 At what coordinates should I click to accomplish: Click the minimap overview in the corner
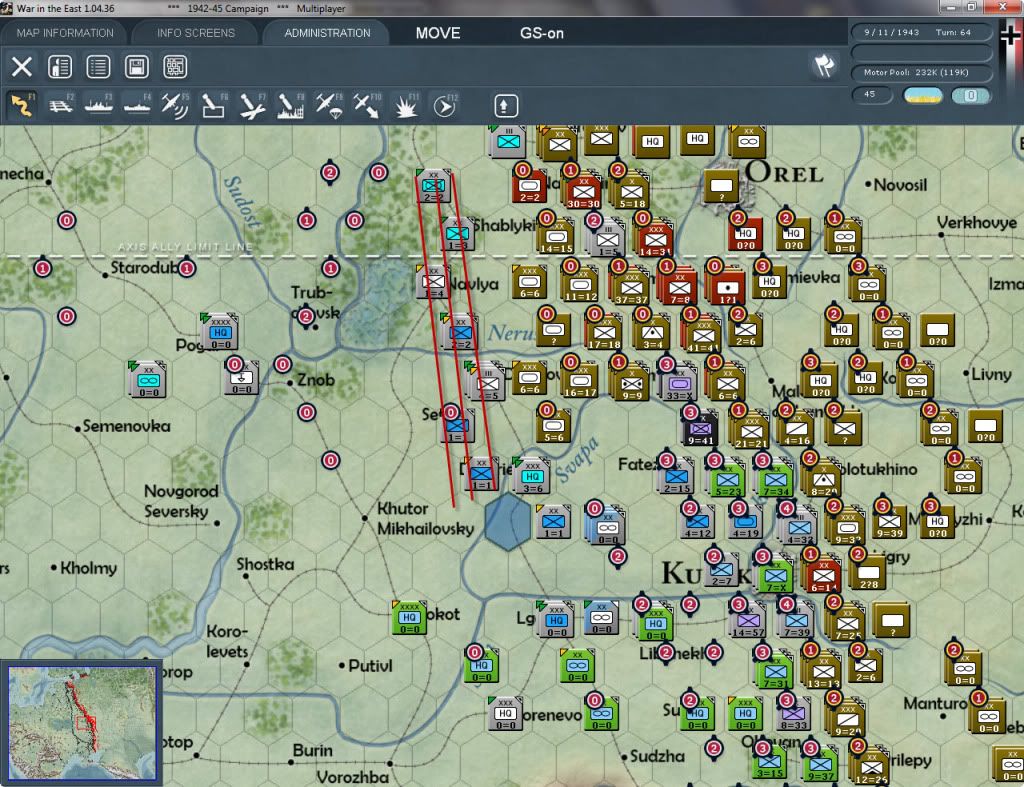[x=82, y=723]
